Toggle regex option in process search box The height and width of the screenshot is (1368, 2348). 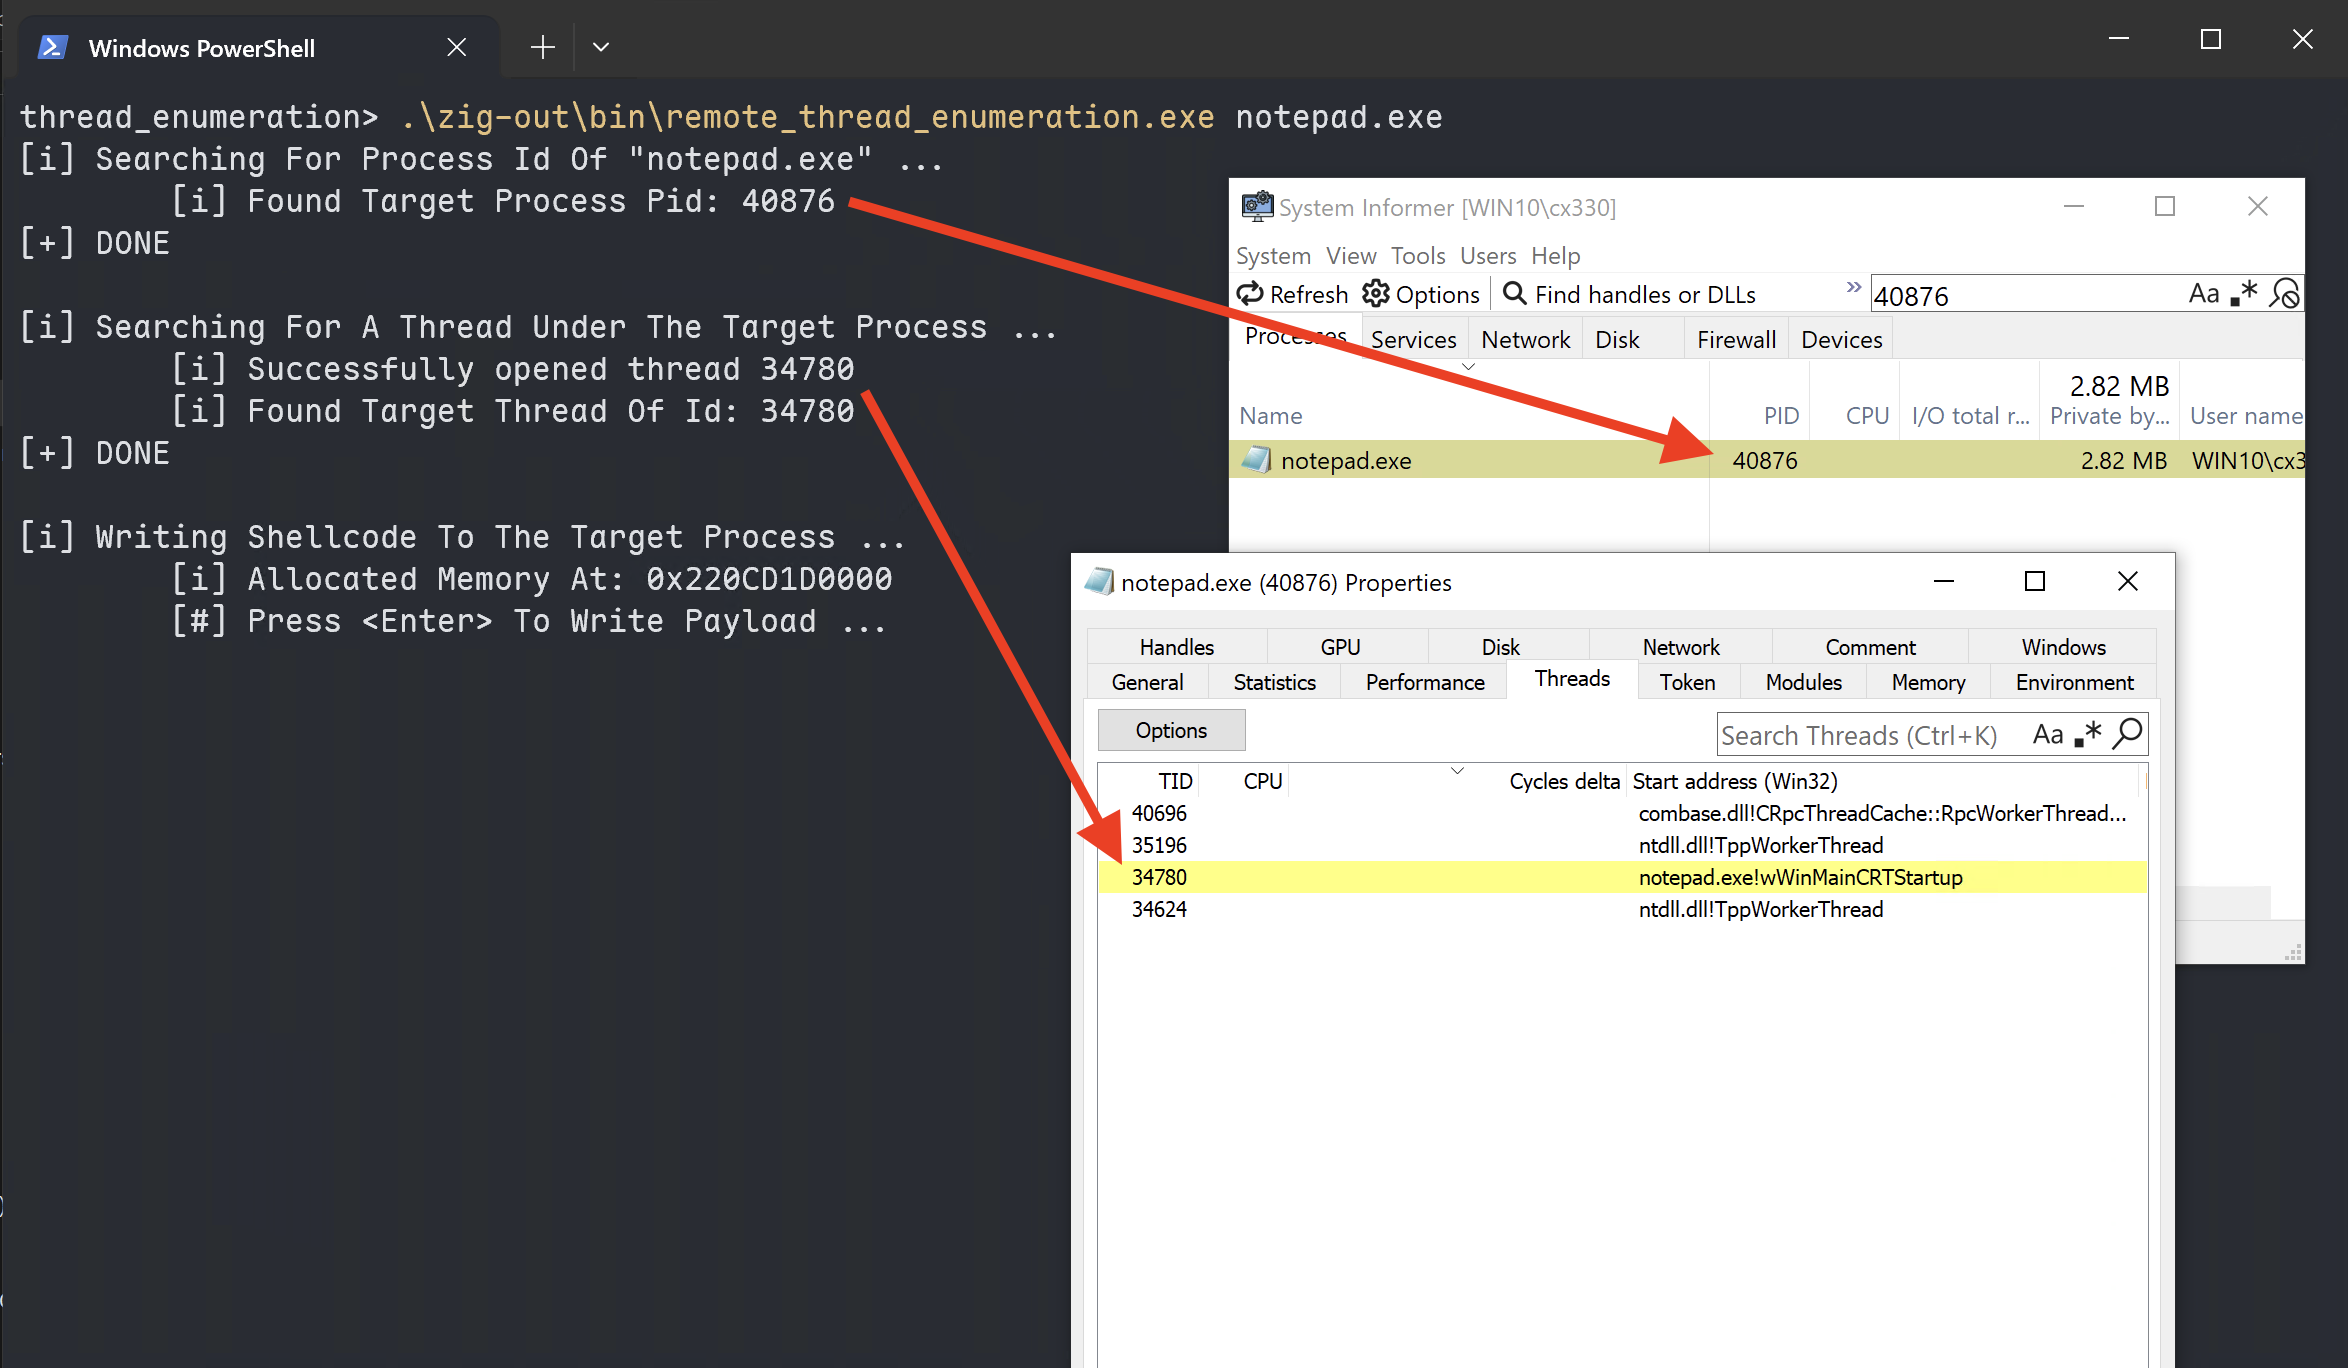point(2244,294)
